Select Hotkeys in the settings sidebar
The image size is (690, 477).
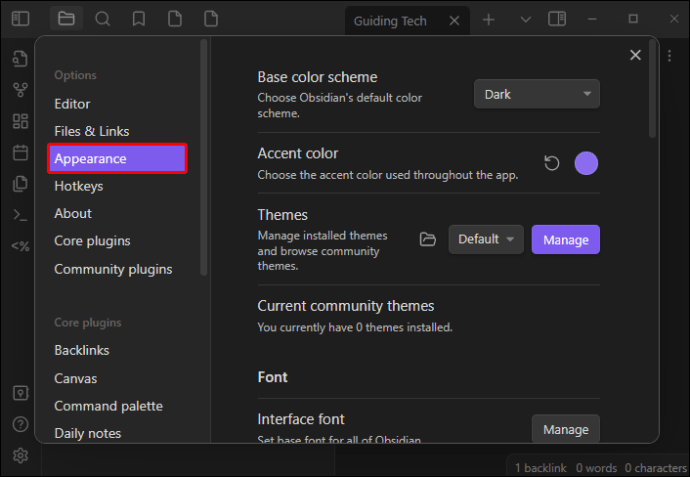point(79,186)
